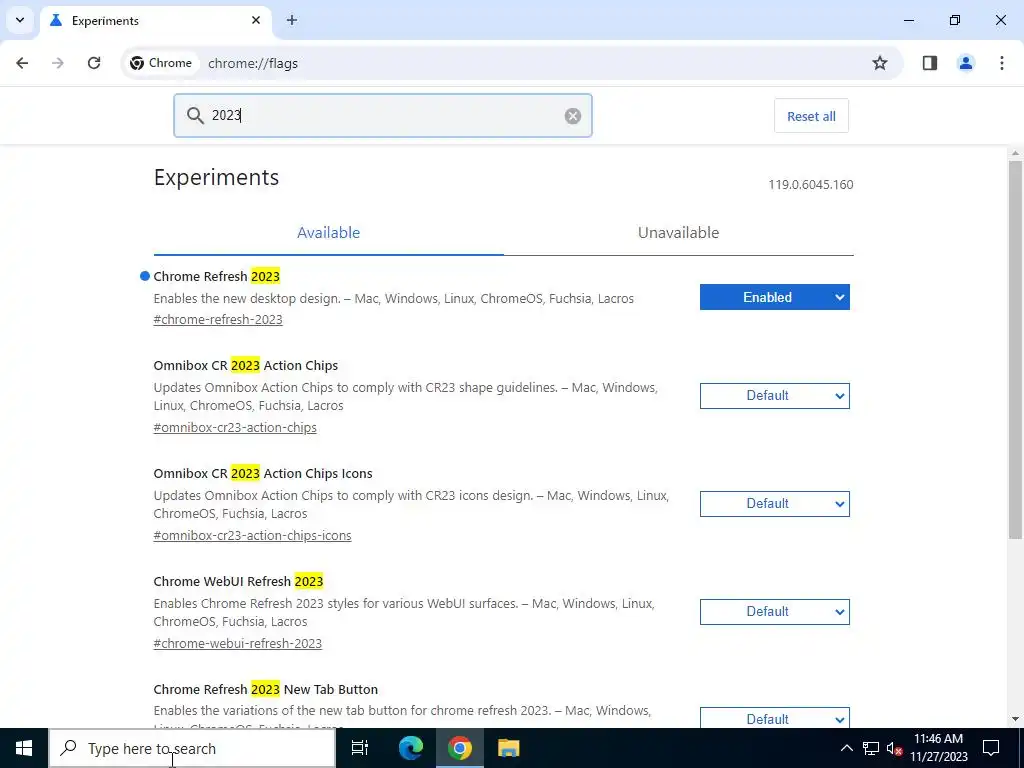
Task: Click the Windows taskbar search box
Action: (192, 748)
